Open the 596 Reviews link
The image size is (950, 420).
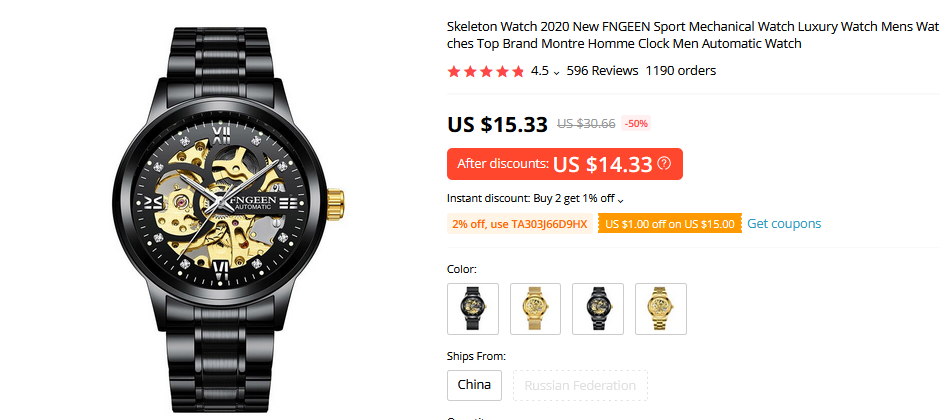click(x=602, y=71)
